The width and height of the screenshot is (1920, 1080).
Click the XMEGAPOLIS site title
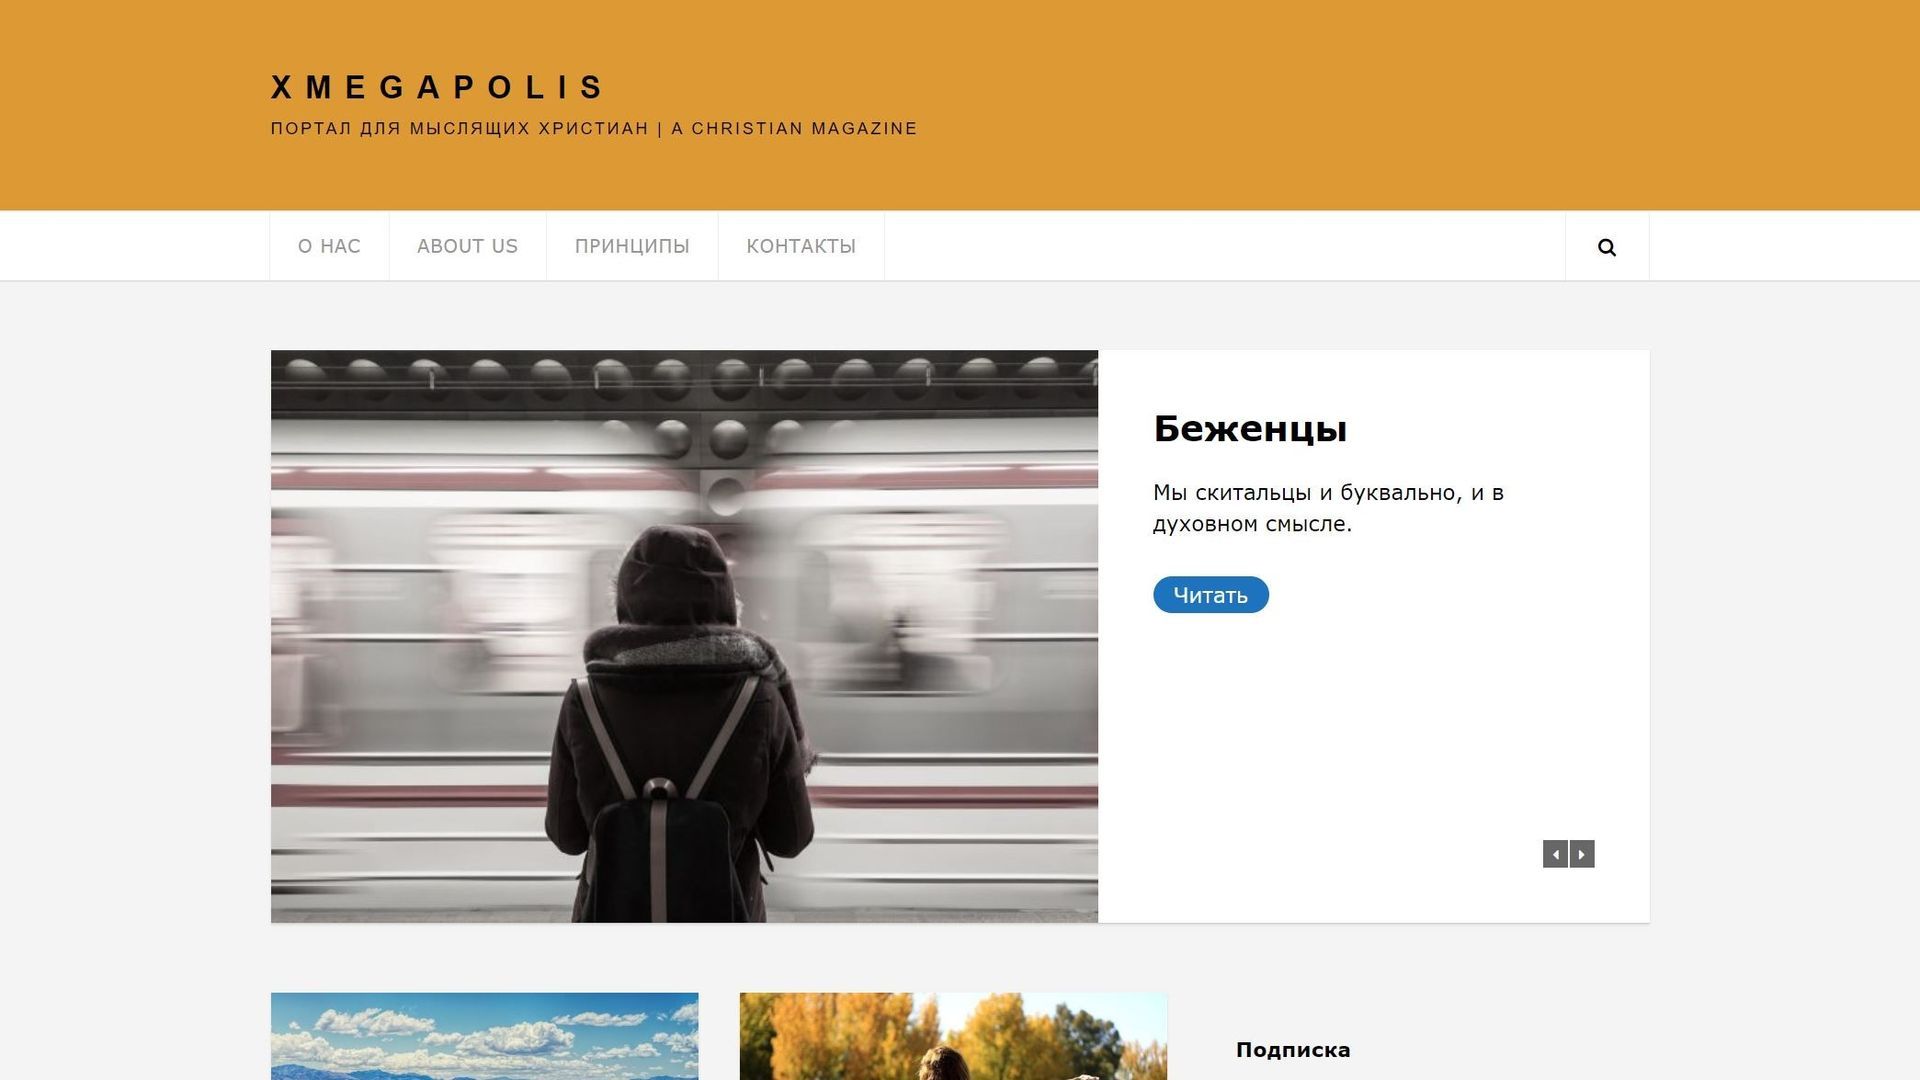coord(437,87)
